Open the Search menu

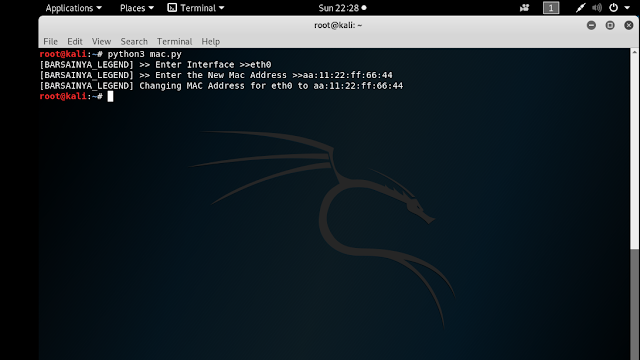(134, 41)
